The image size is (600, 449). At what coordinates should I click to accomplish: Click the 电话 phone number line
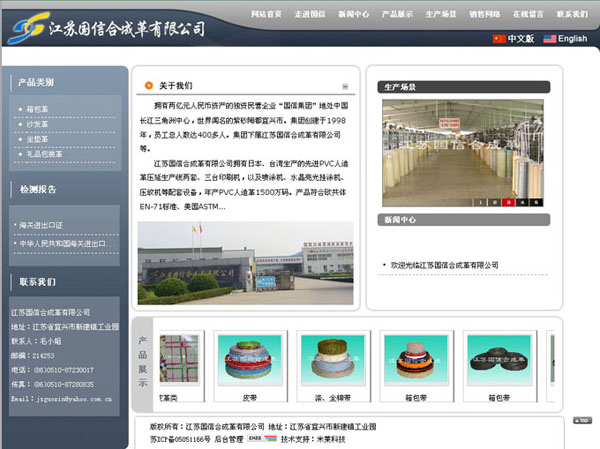pos(52,370)
